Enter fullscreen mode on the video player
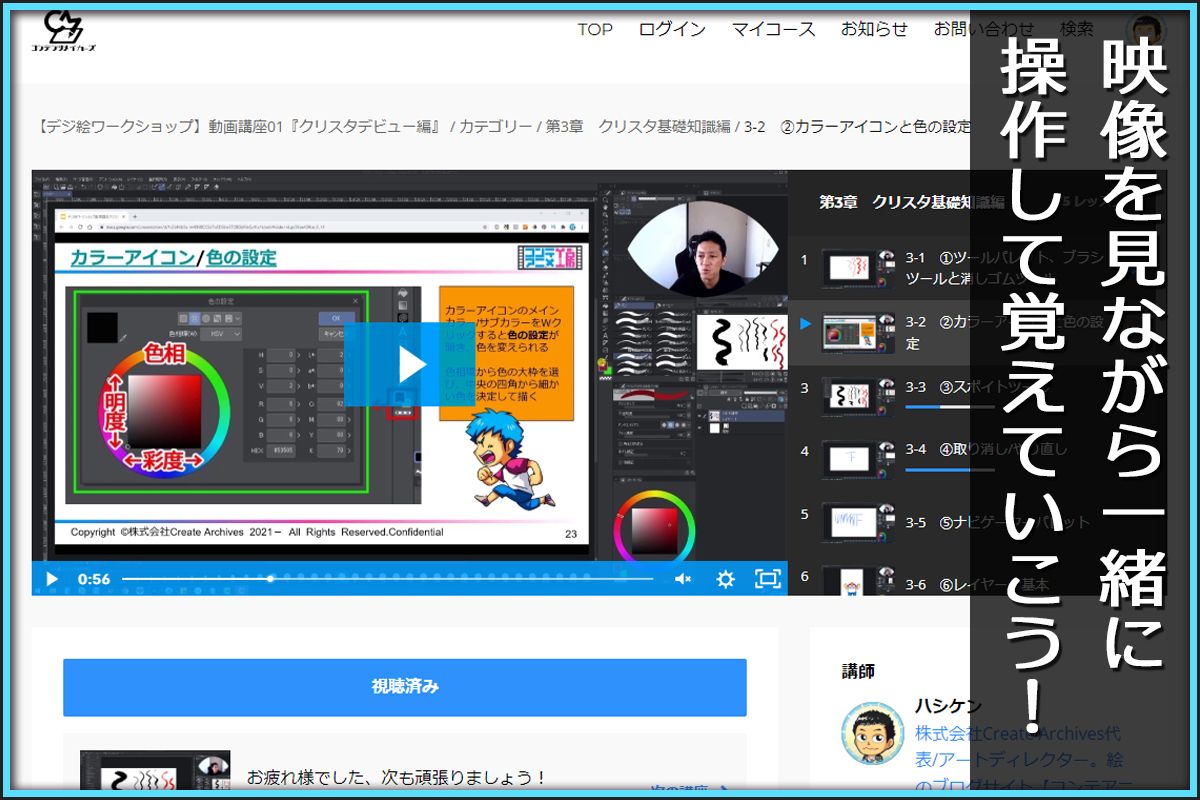The width and height of the screenshot is (1200, 800). (x=767, y=578)
